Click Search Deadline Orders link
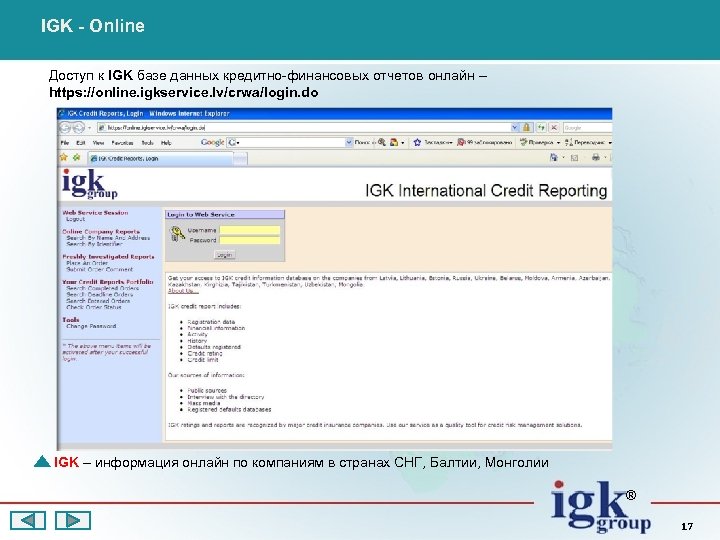Viewport: 720px width, 540px height. click(100, 294)
